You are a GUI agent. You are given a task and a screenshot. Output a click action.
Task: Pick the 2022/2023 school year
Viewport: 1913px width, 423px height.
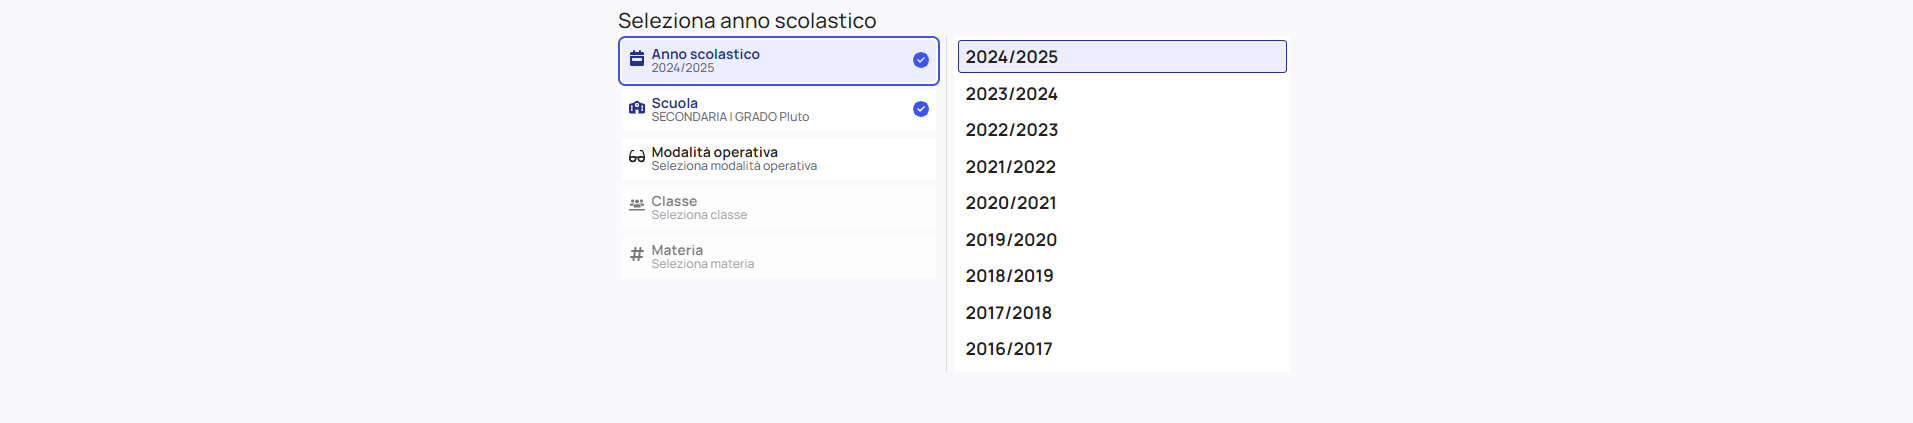pos(1122,130)
